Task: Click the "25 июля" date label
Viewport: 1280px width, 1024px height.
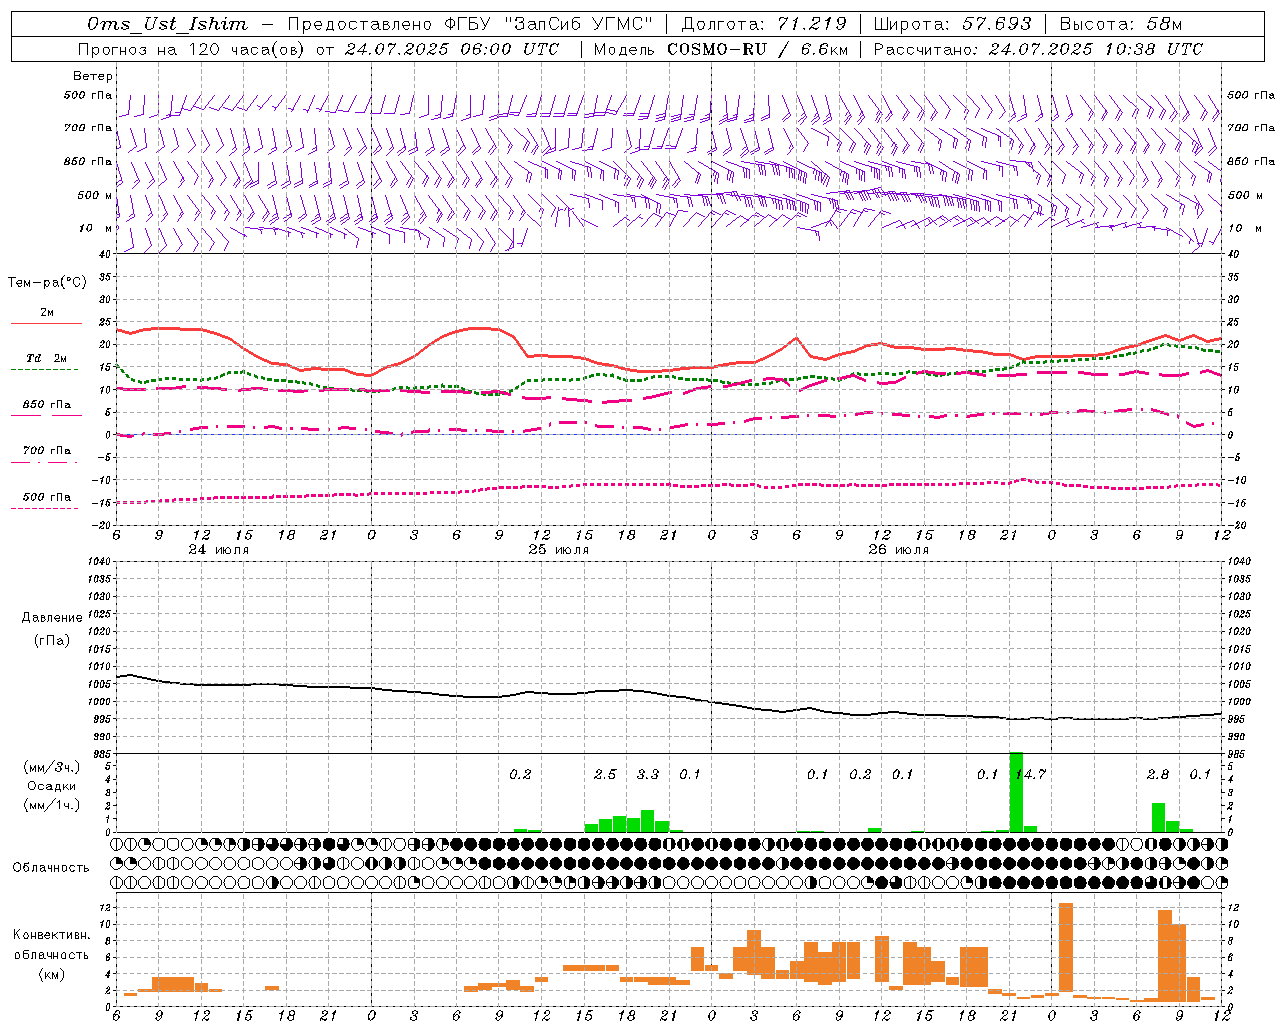Action: pyautogui.click(x=559, y=550)
